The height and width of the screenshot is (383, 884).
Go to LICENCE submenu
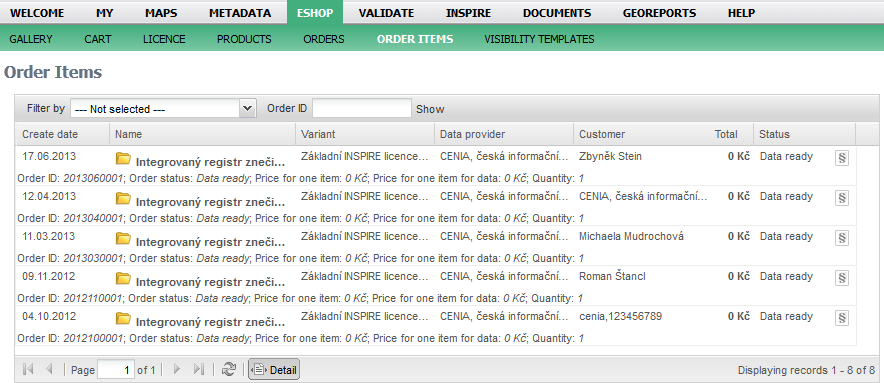click(164, 39)
